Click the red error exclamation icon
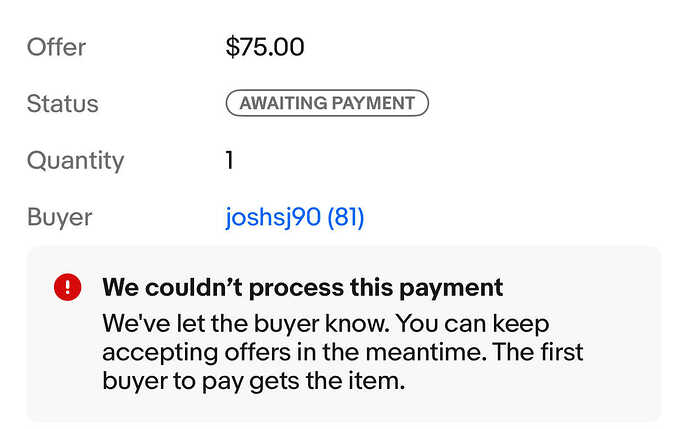This screenshot has height=429, width=689. click(67, 288)
